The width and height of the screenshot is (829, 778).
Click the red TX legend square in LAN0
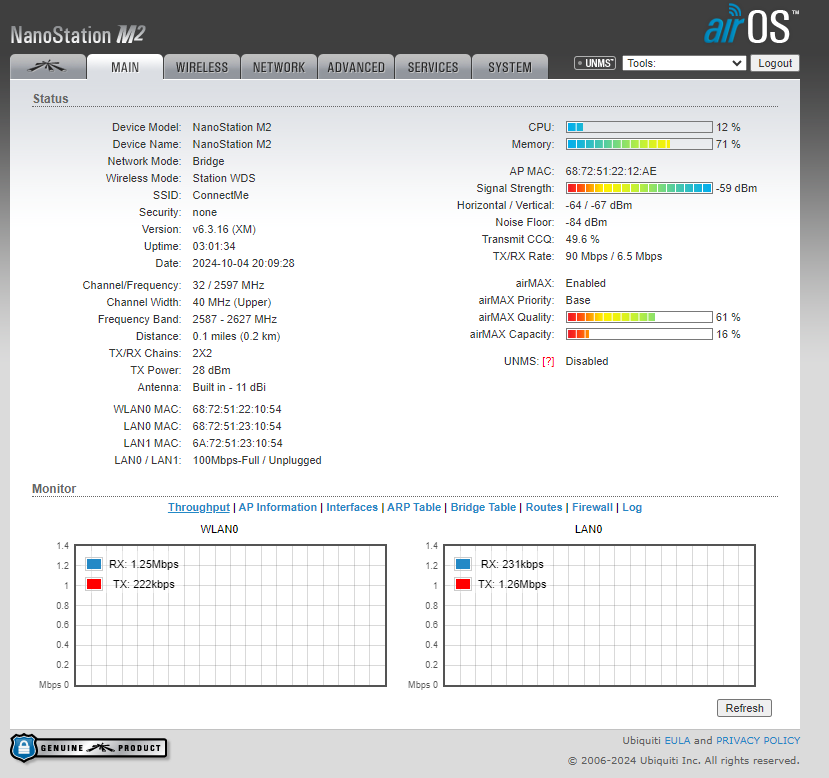pyautogui.click(x=463, y=584)
